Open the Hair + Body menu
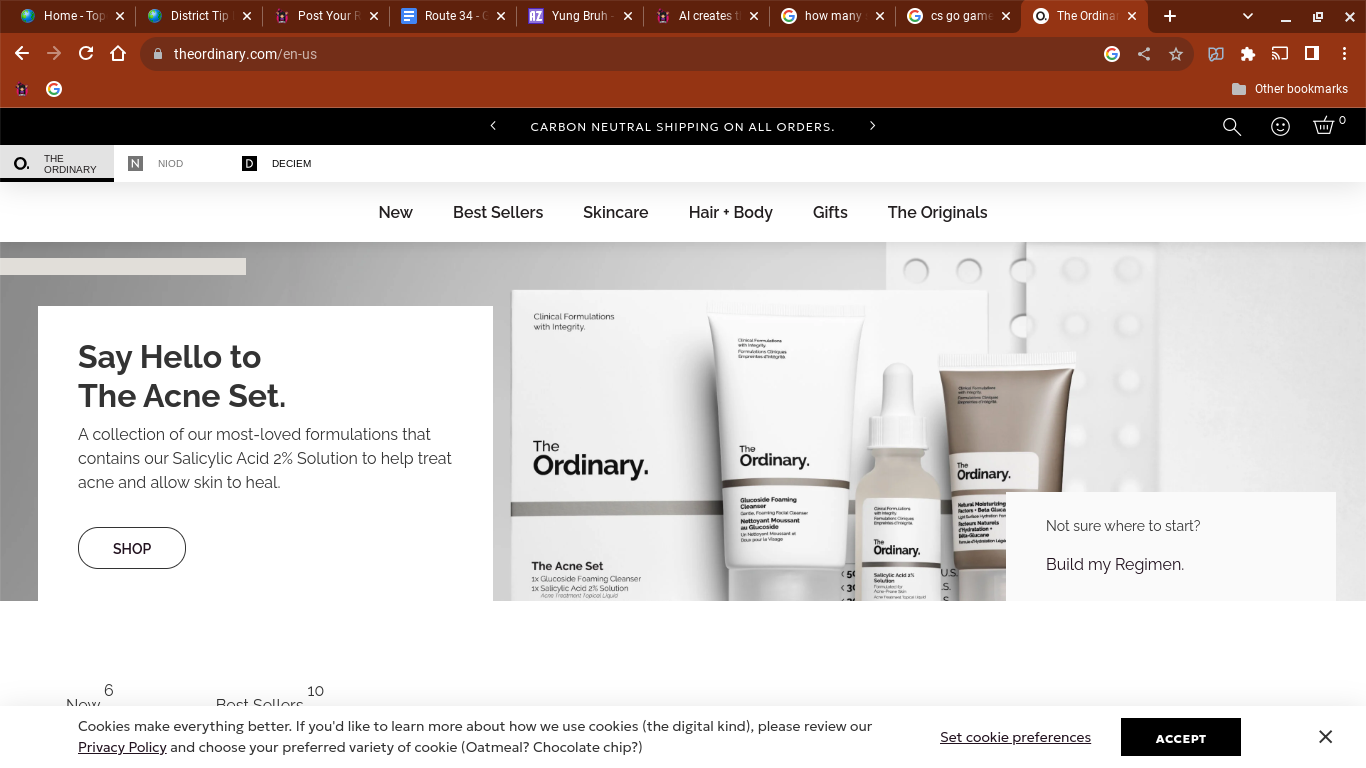The width and height of the screenshot is (1366, 768). click(x=731, y=212)
